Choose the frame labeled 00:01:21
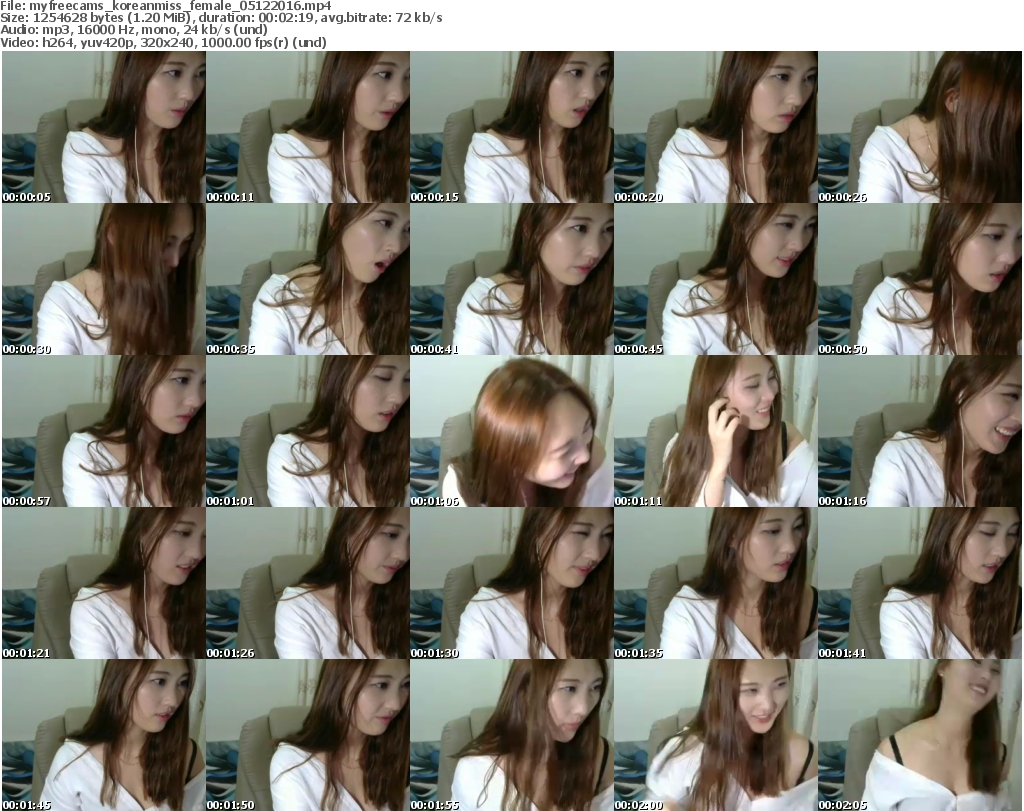 104,584
